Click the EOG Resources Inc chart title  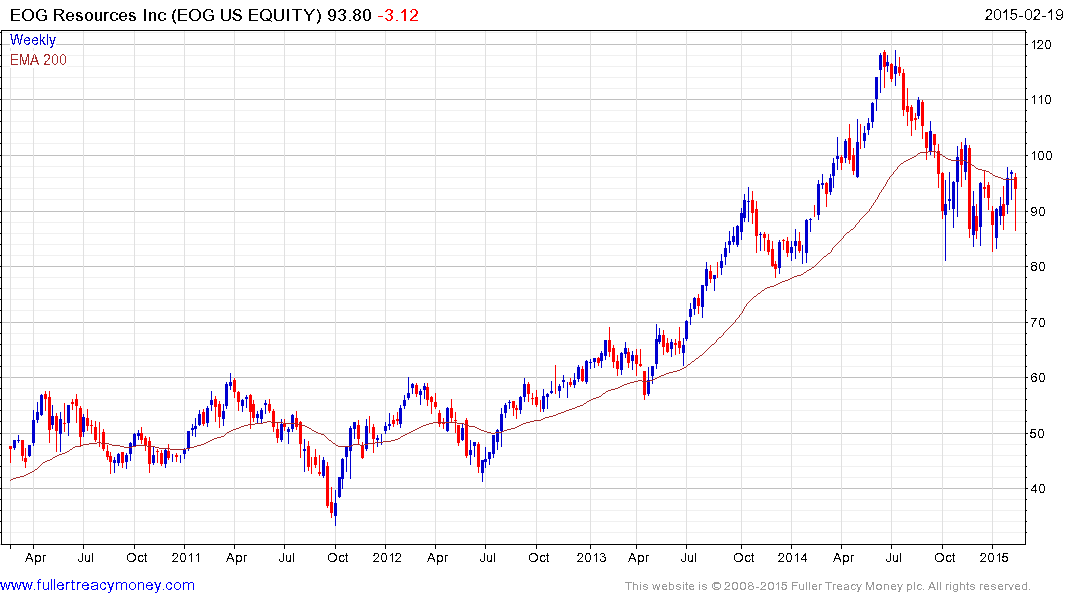click(165, 15)
